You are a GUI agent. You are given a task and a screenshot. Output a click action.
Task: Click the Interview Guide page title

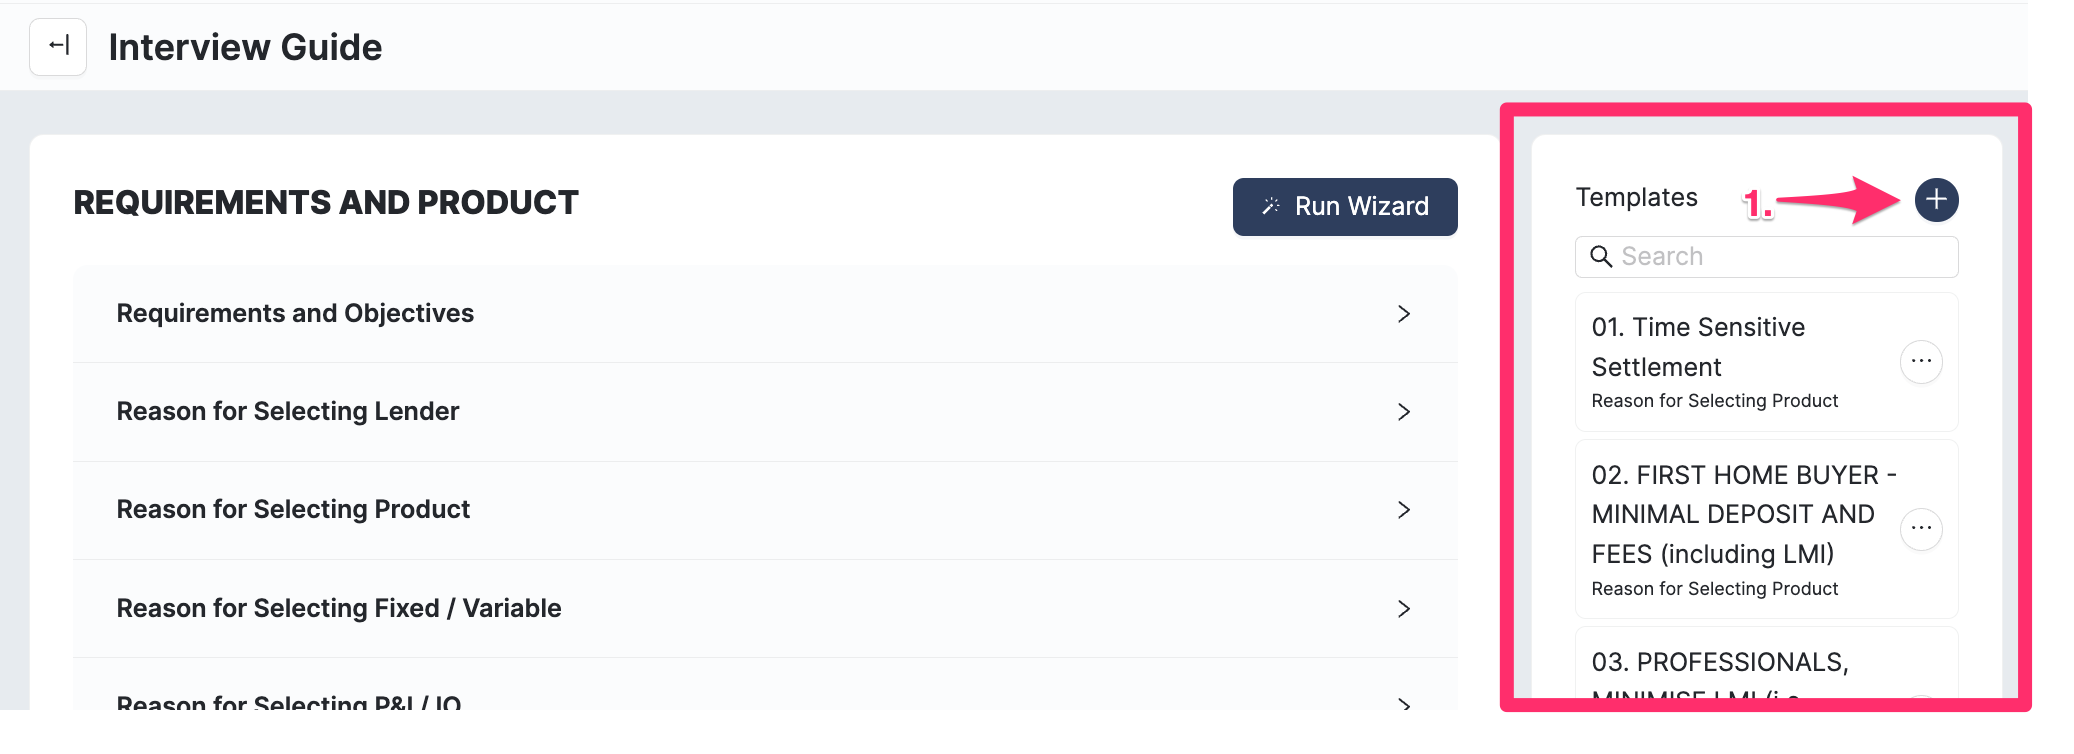click(x=245, y=47)
